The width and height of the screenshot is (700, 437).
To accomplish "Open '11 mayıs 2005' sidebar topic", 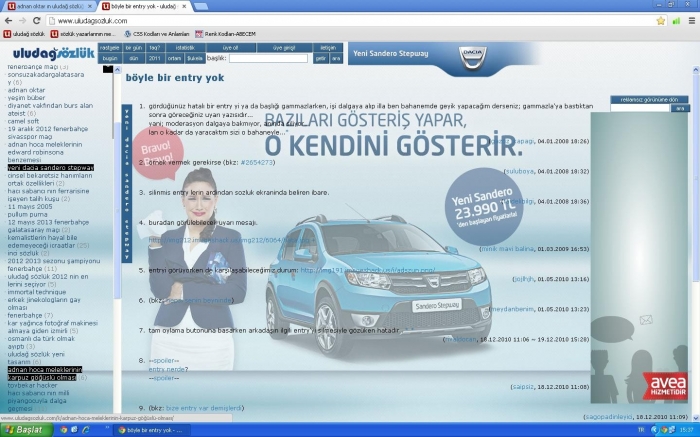I will pos(30,207).
